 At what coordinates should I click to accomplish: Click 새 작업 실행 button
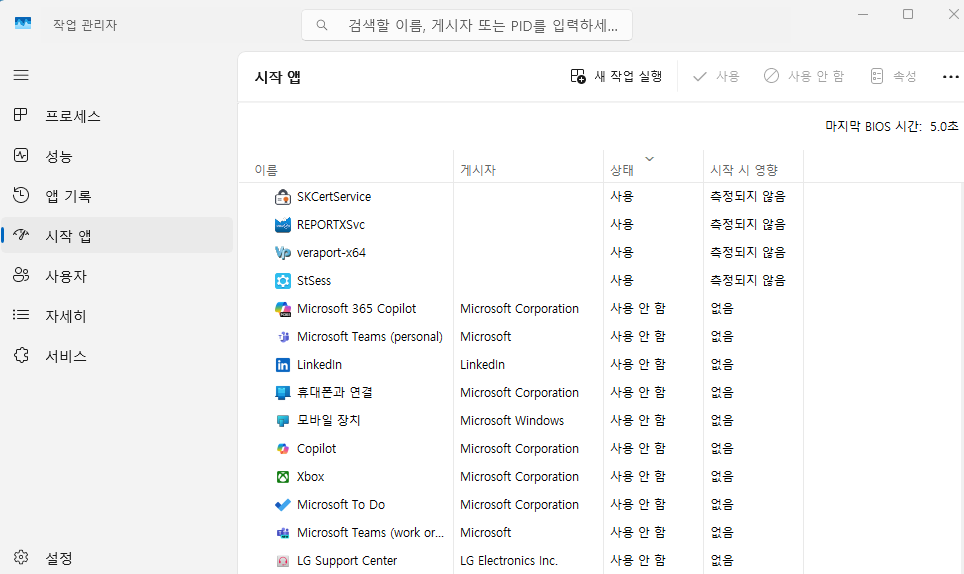point(617,76)
